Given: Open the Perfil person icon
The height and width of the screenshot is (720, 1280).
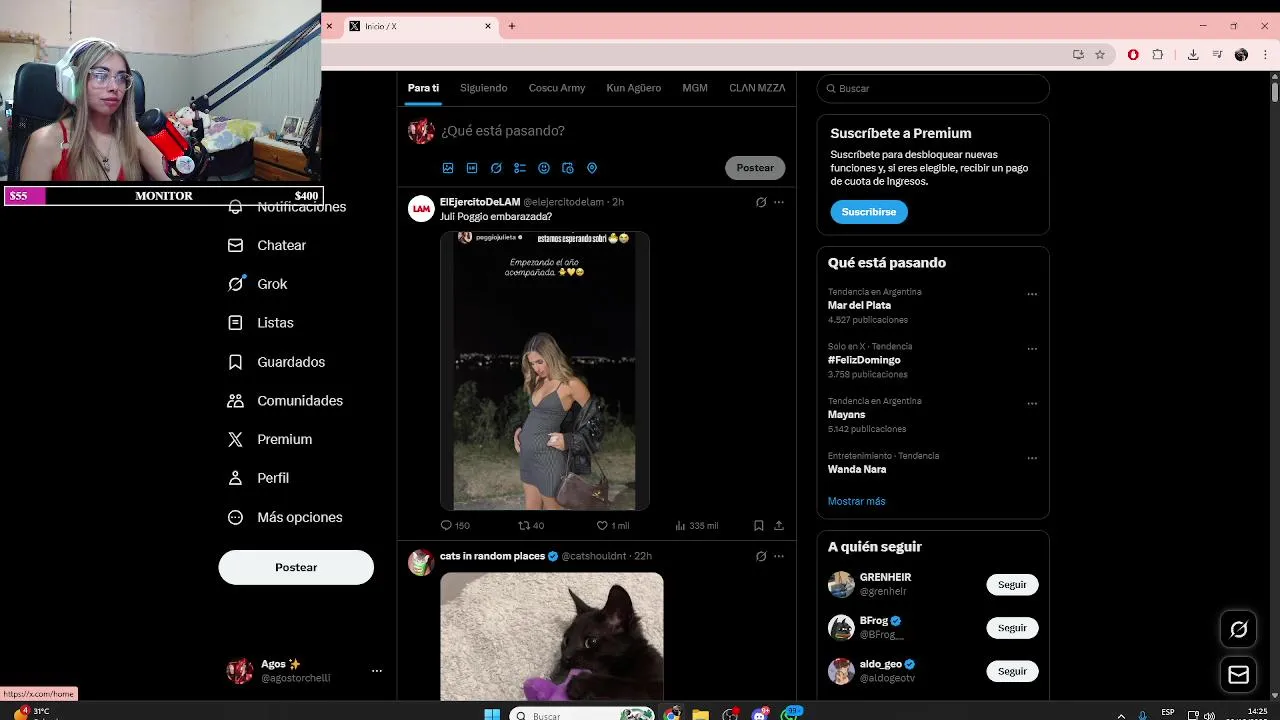Looking at the screenshot, I should pos(235,478).
